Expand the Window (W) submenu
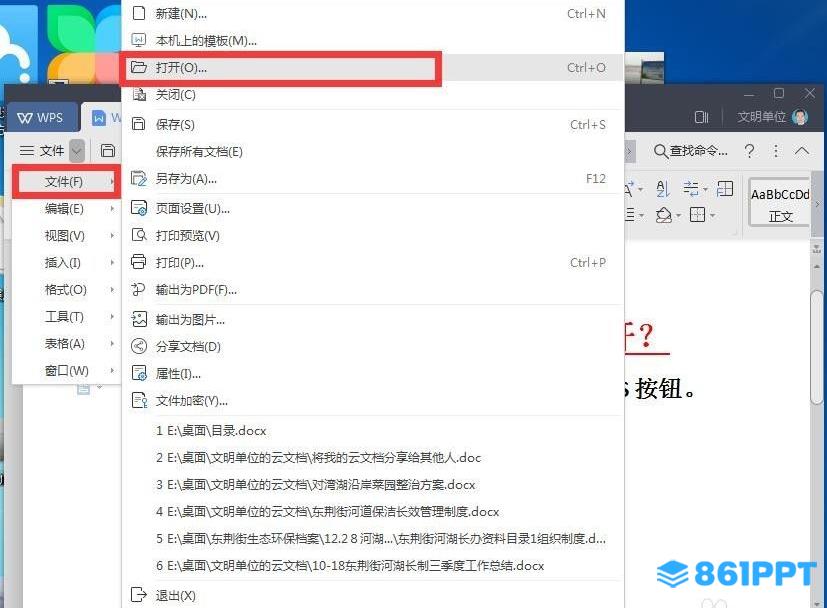This screenshot has height=608, width=827. point(66,371)
